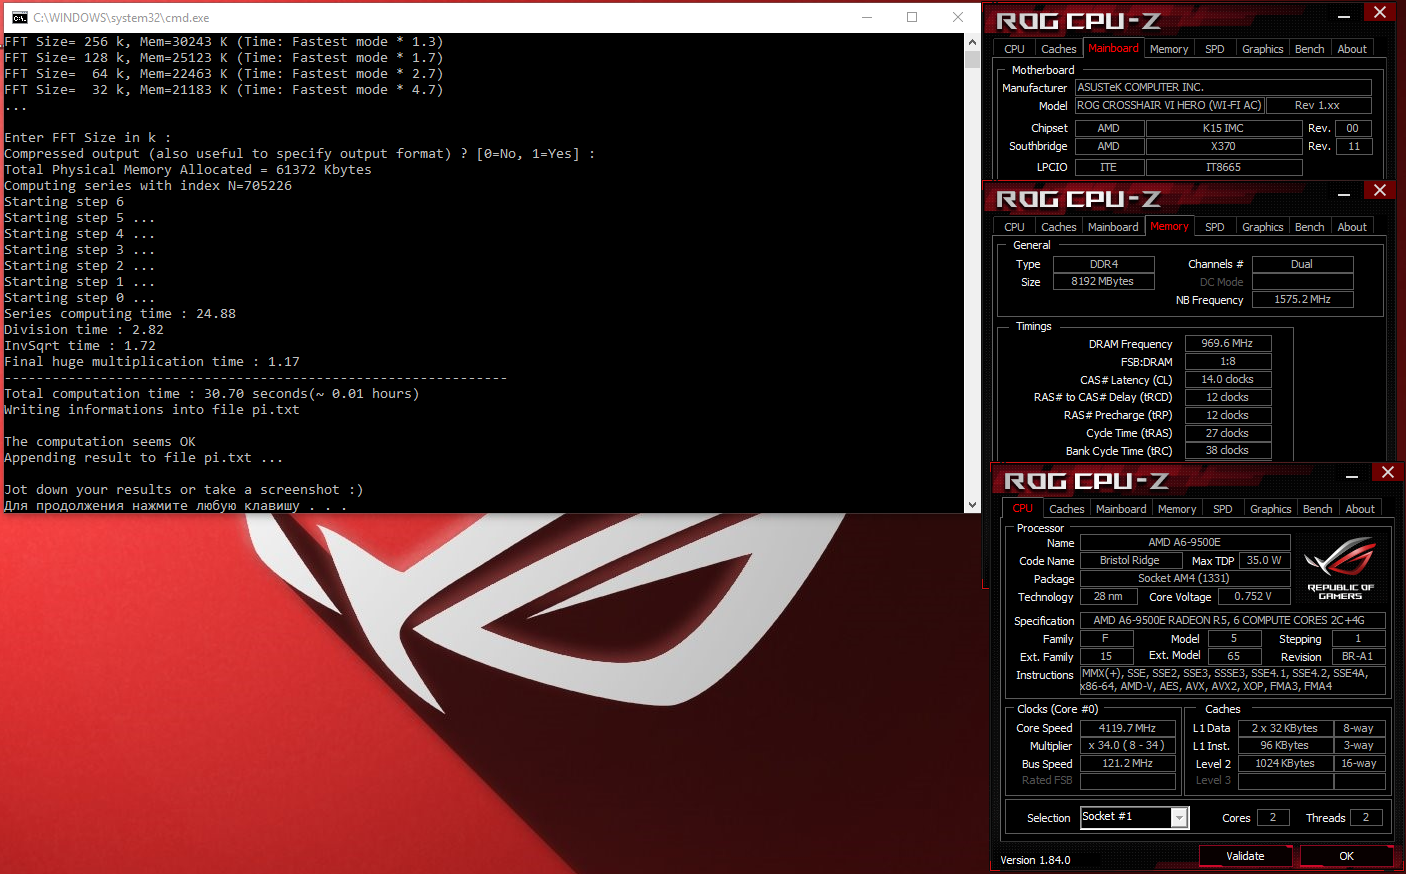Open About tab in bottom CPU-Z window

coord(1359,509)
